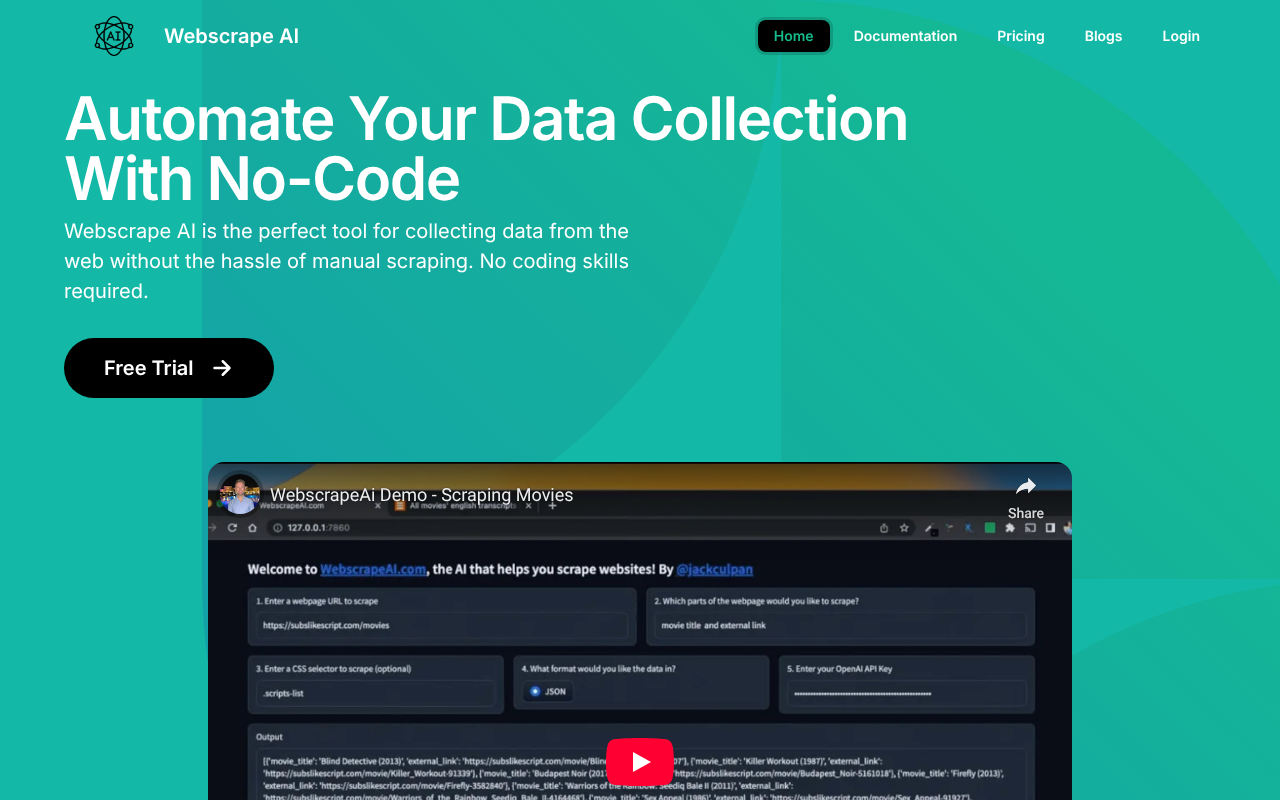Navigate to the Pricing page
1280x800 pixels.
point(1020,36)
